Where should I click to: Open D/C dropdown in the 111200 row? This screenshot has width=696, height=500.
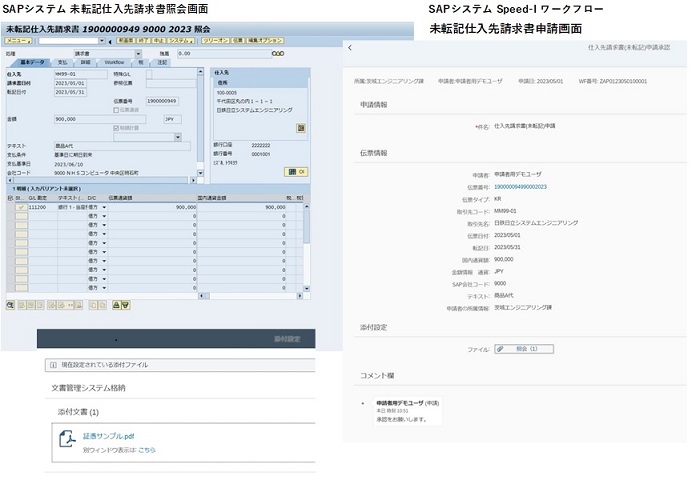coord(104,207)
